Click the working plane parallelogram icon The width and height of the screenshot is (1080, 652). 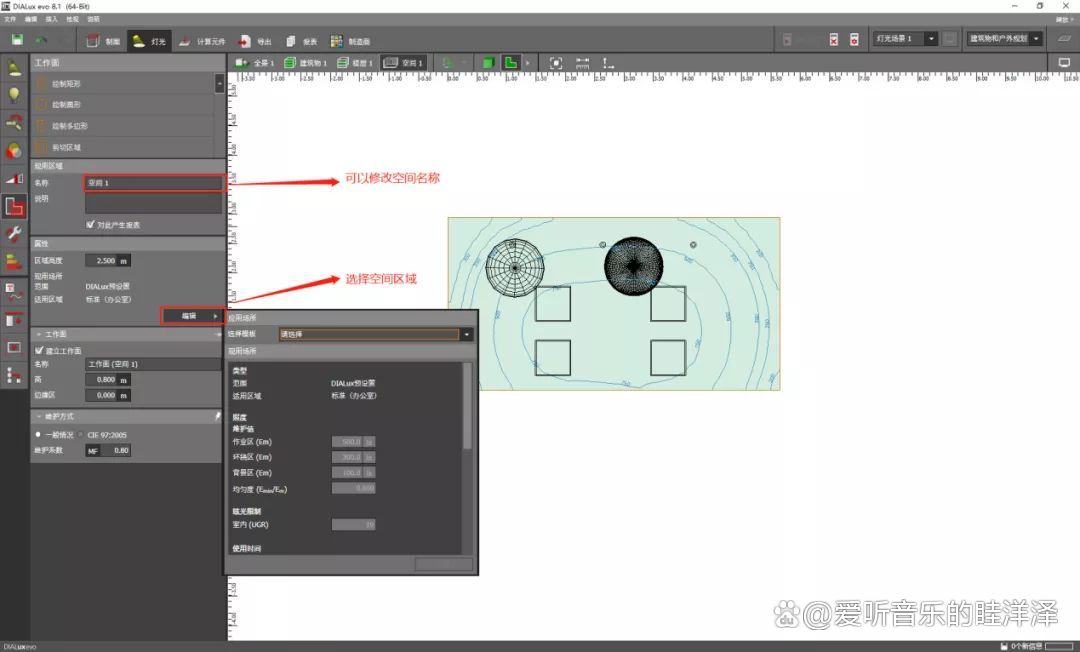coord(1065,39)
